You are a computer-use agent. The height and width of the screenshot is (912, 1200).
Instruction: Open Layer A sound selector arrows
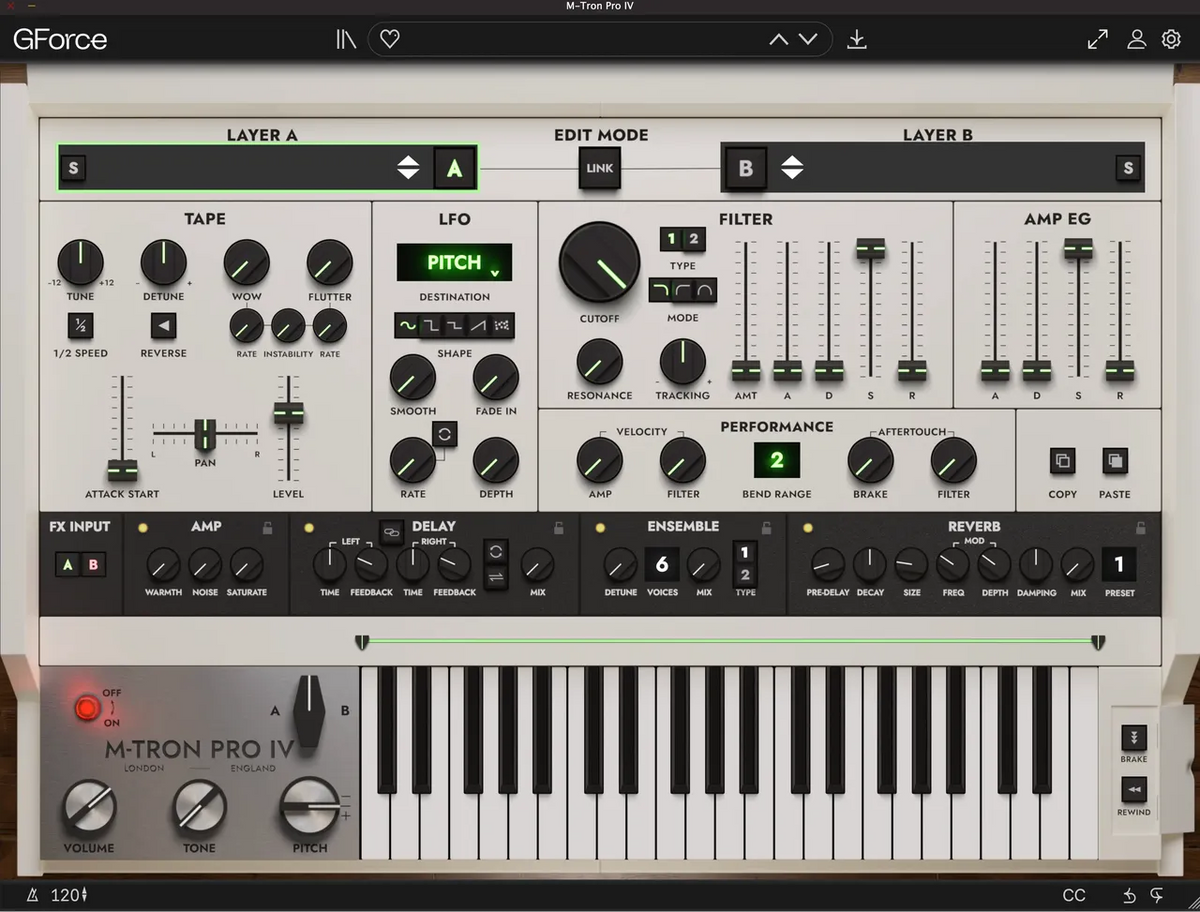tap(408, 168)
